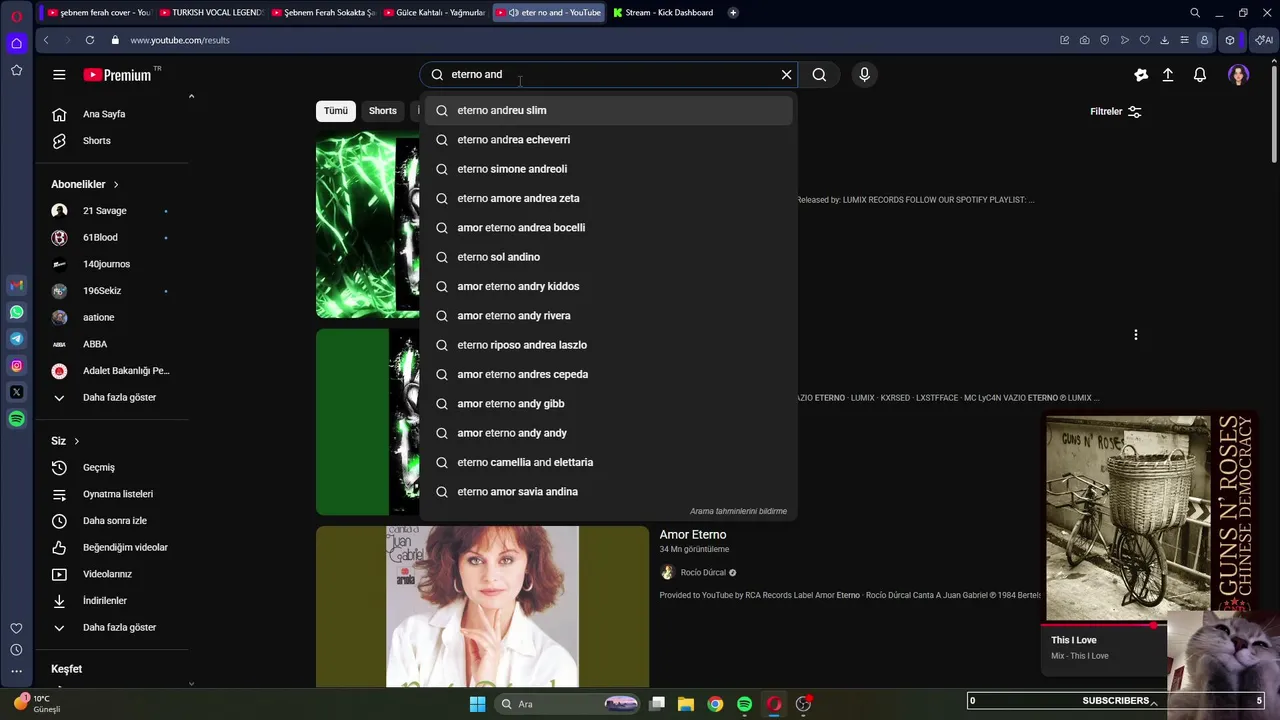This screenshot has height=720, width=1280.
Task: Select the Shorts filter chip
Action: pyautogui.click(x=383, y=111)
